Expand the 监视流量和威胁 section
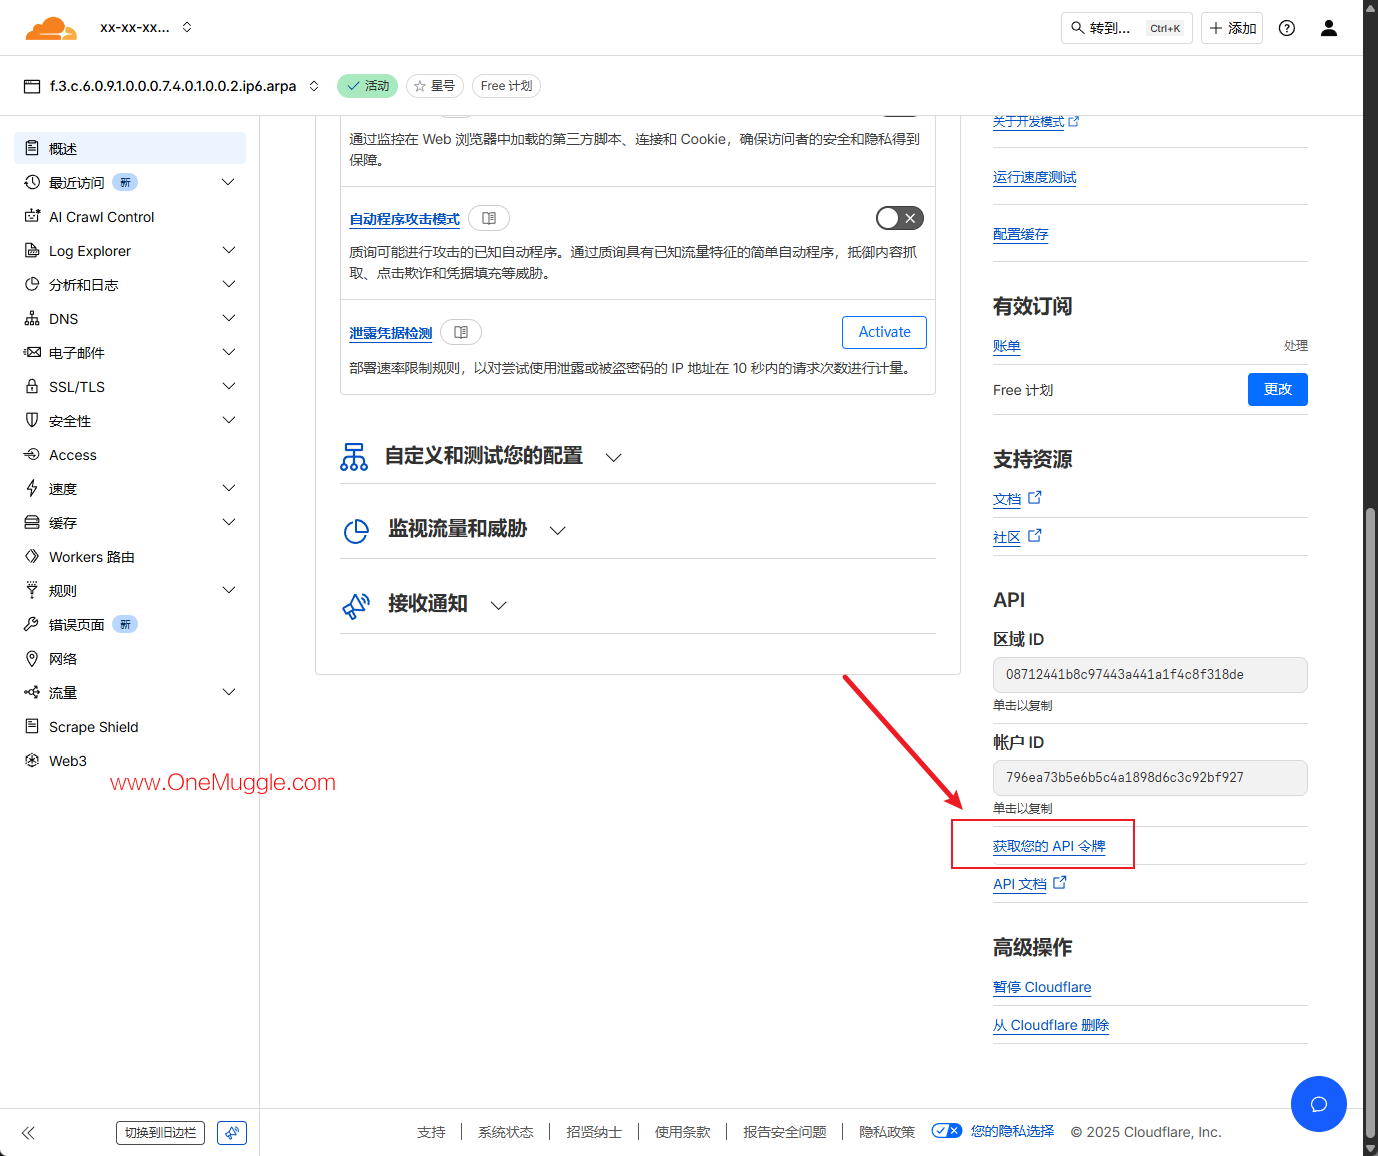 pyautogui.click(x=558, y=530)
